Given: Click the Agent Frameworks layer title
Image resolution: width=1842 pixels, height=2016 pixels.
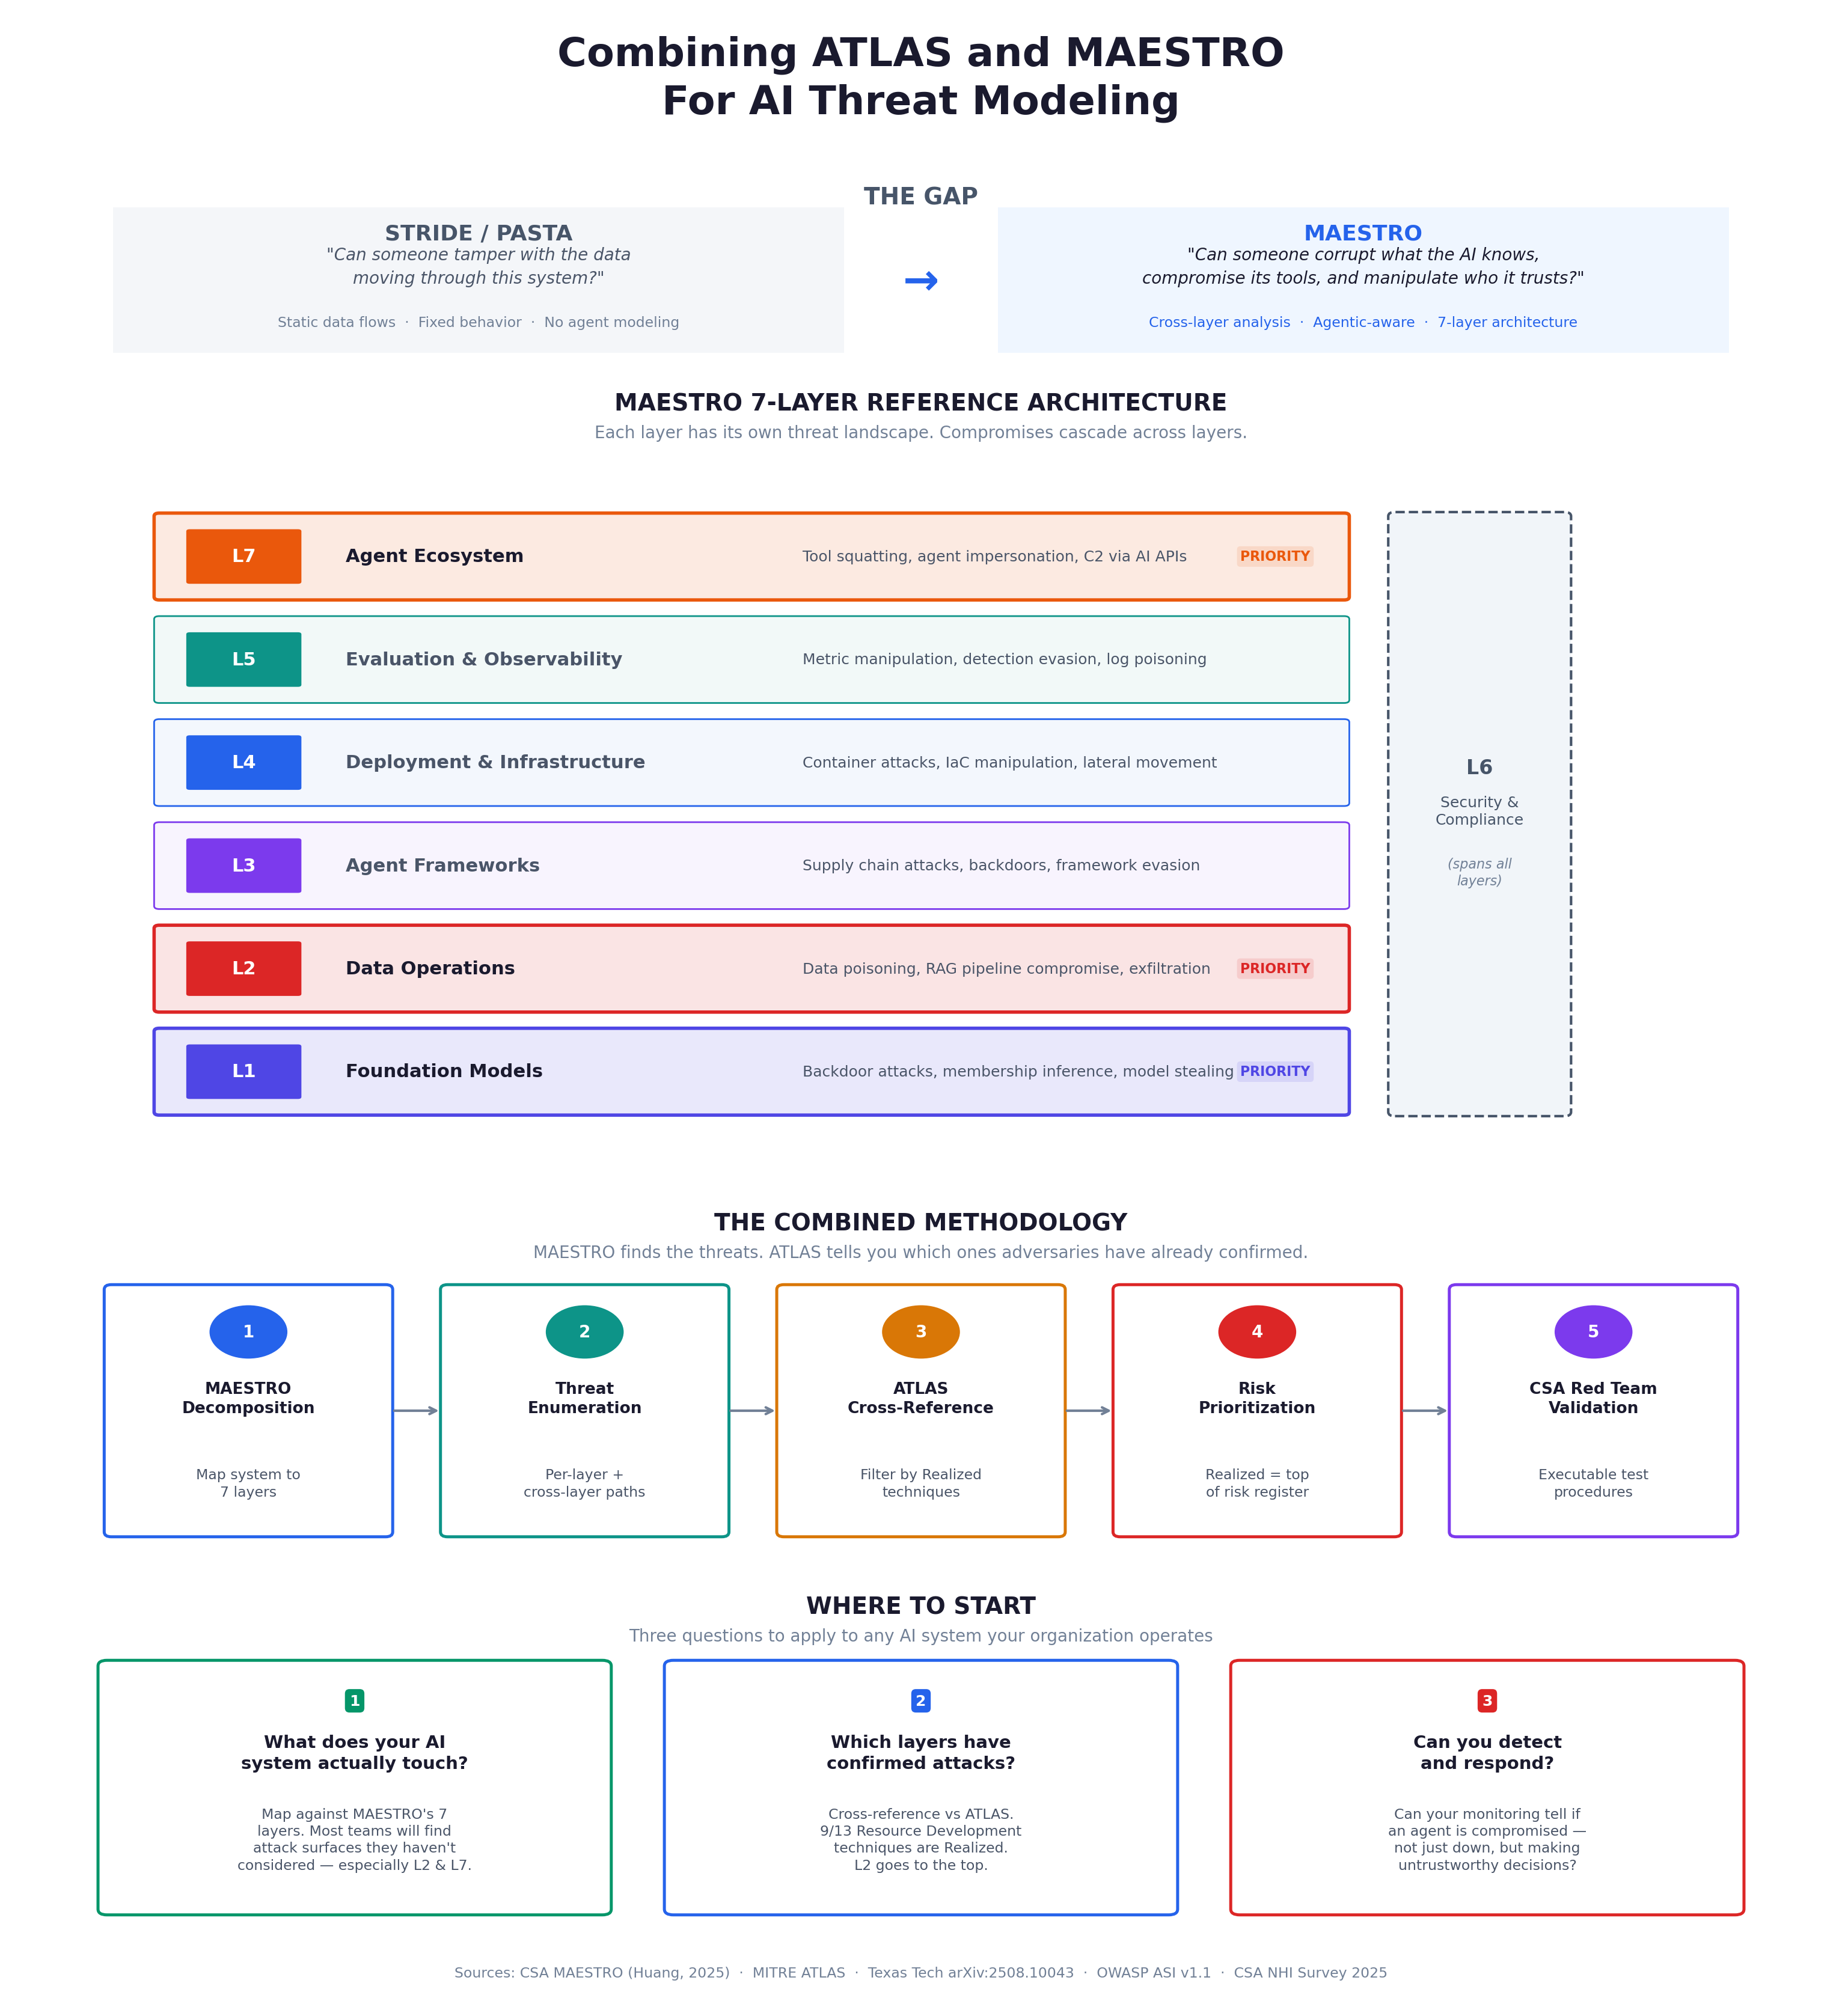Looking at the screenshot, I should click(x=442, y=865).
